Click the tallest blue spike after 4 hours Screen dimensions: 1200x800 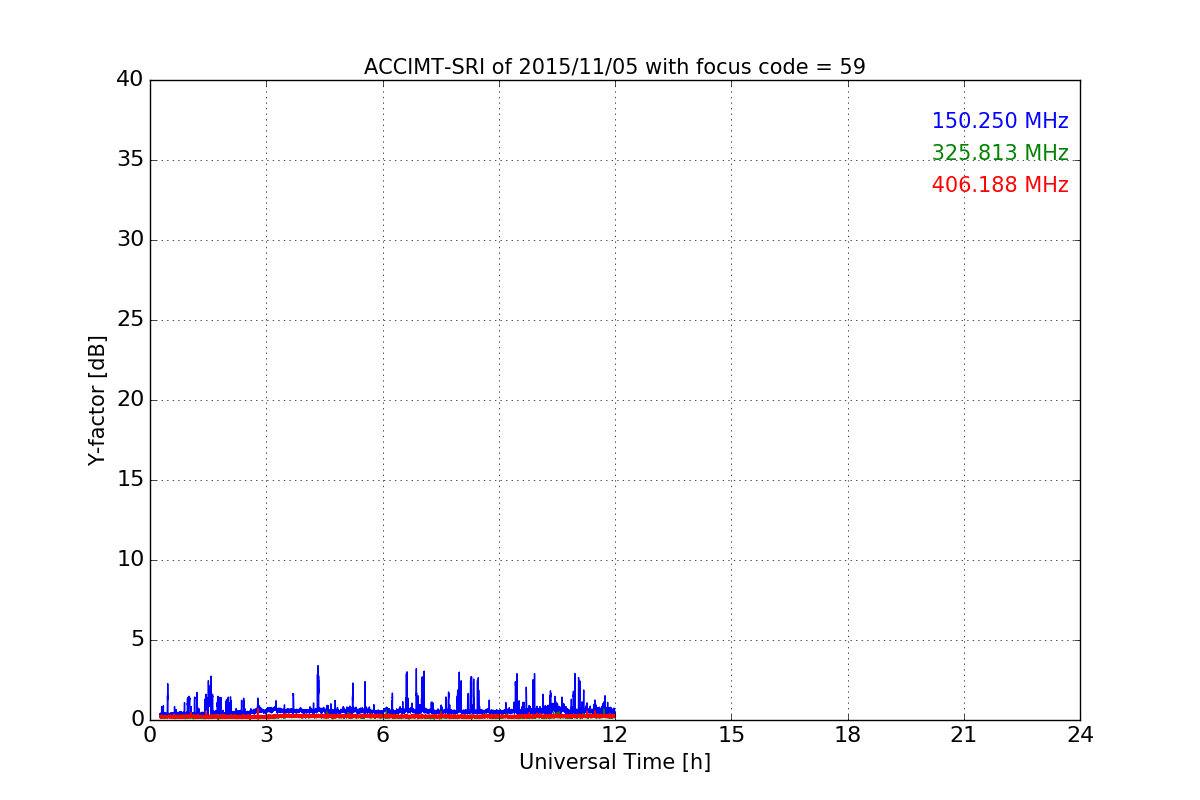(318, 690)
